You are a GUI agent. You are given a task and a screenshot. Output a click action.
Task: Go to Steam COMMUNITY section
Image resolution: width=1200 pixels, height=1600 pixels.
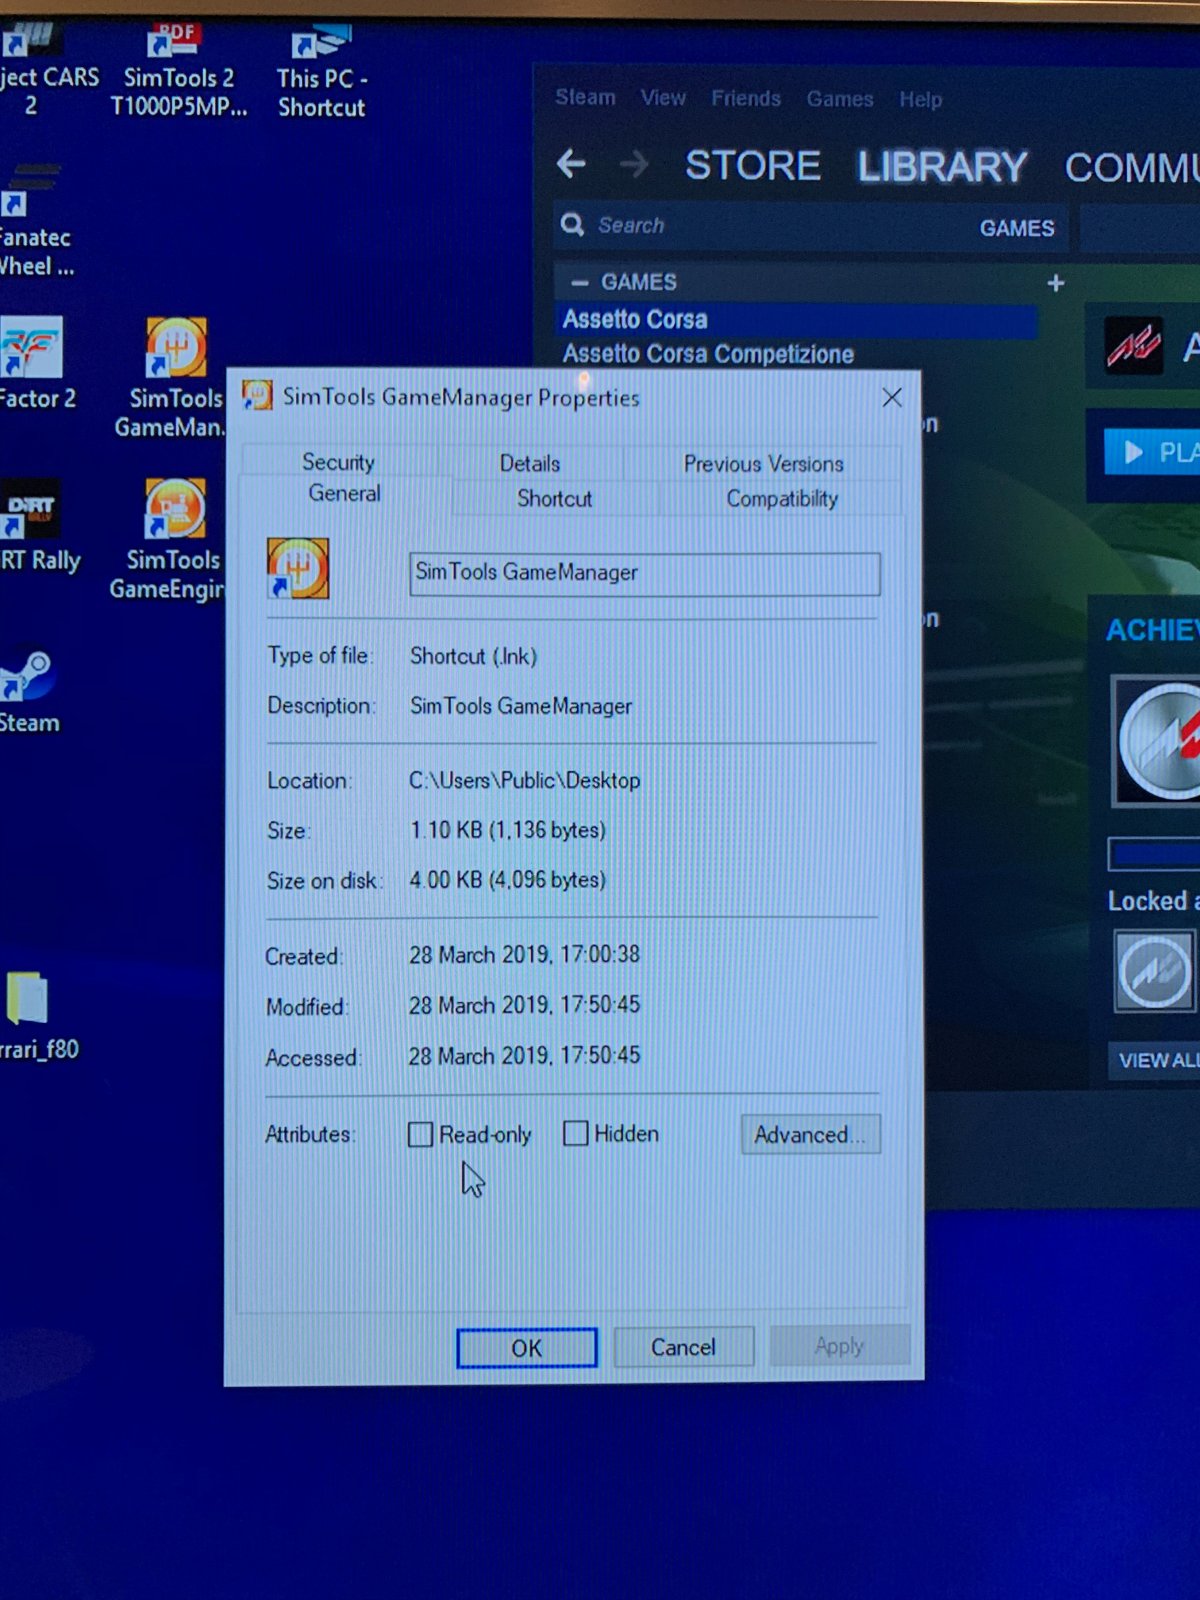click(1132, 168)
